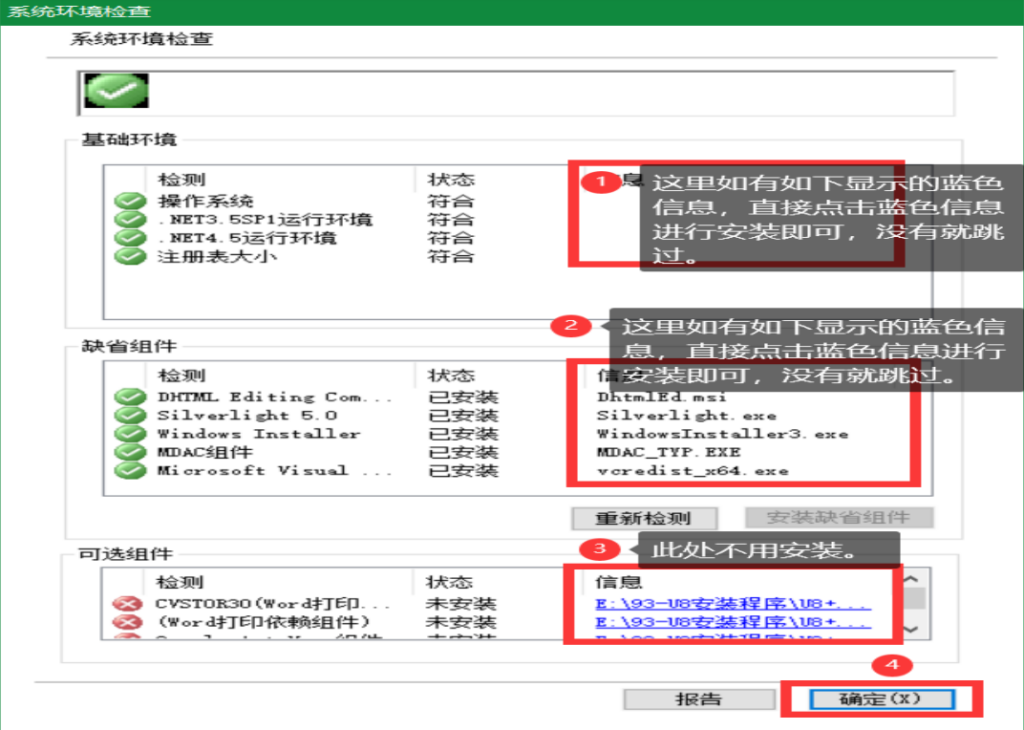Open the install path link for Word打印依赖组件

click(732, 623)
